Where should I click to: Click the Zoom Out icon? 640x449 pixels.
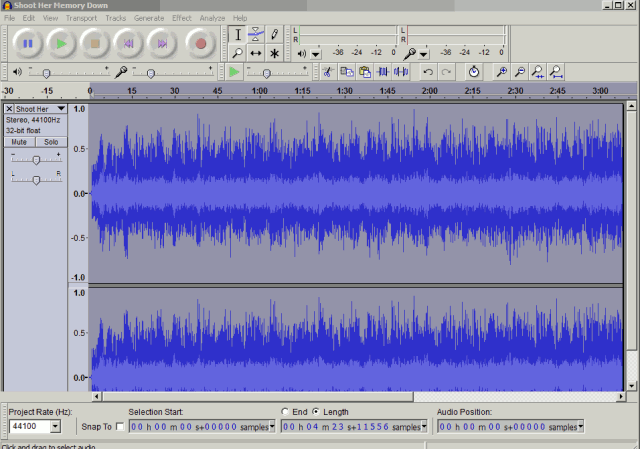pos(520,72)
